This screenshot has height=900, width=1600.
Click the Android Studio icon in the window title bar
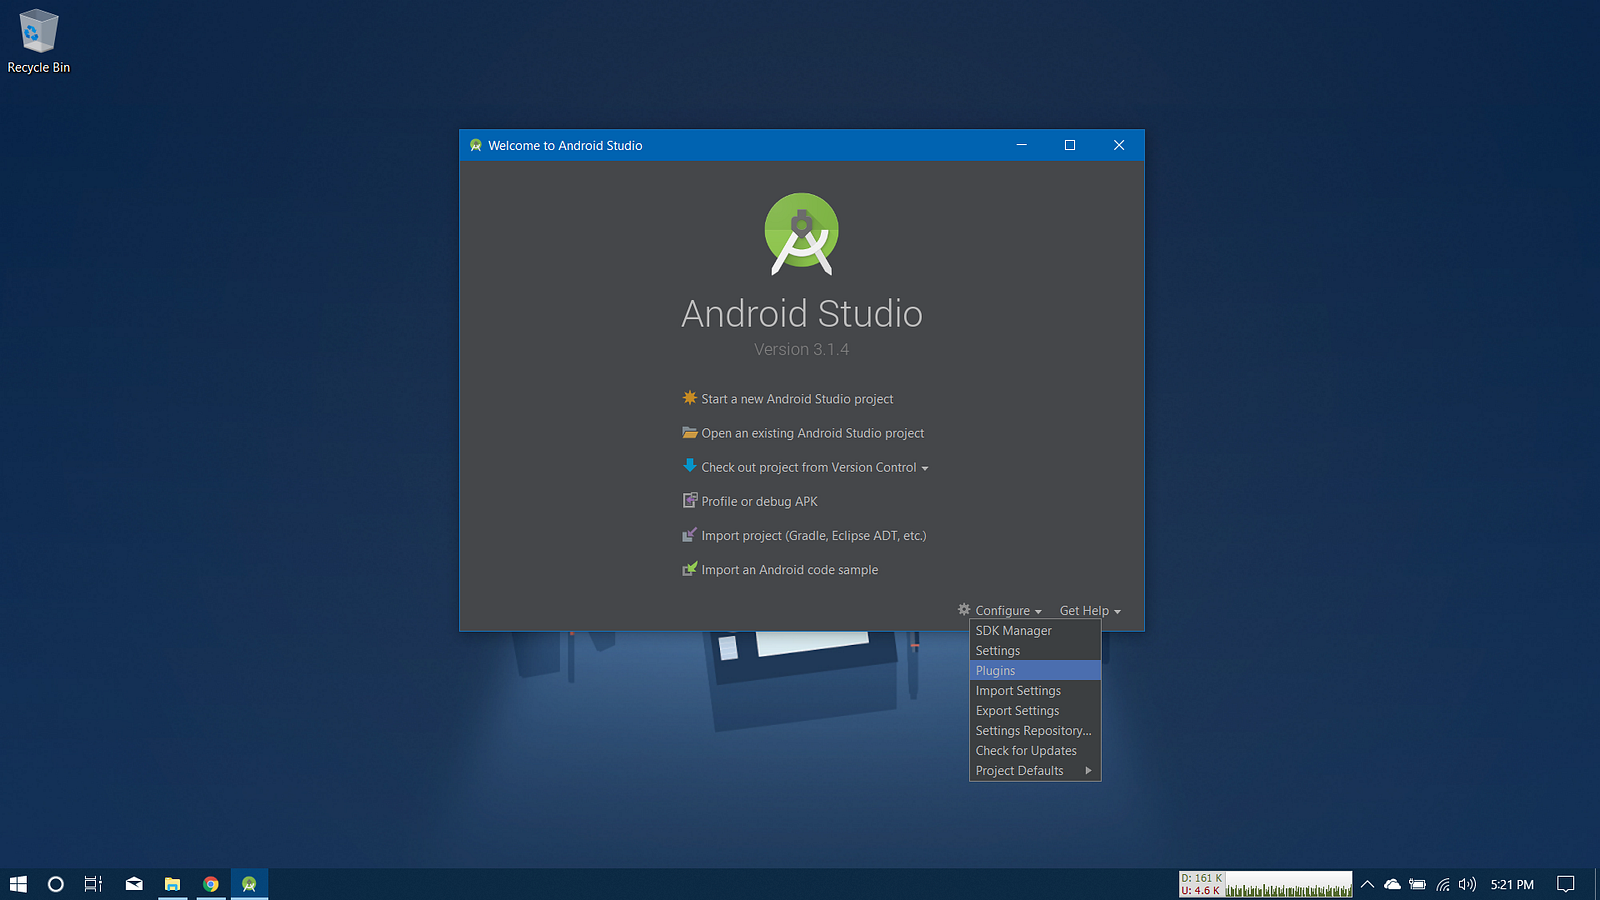point(476,145)
